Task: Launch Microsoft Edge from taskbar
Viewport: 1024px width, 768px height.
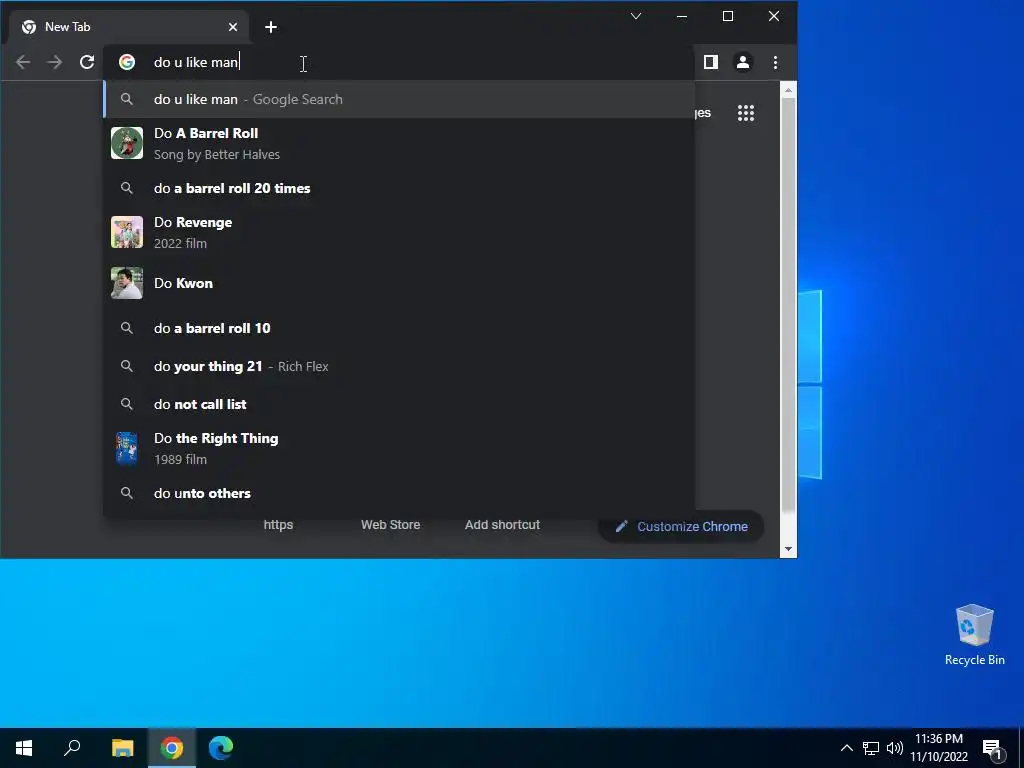Action: [221, 748]
